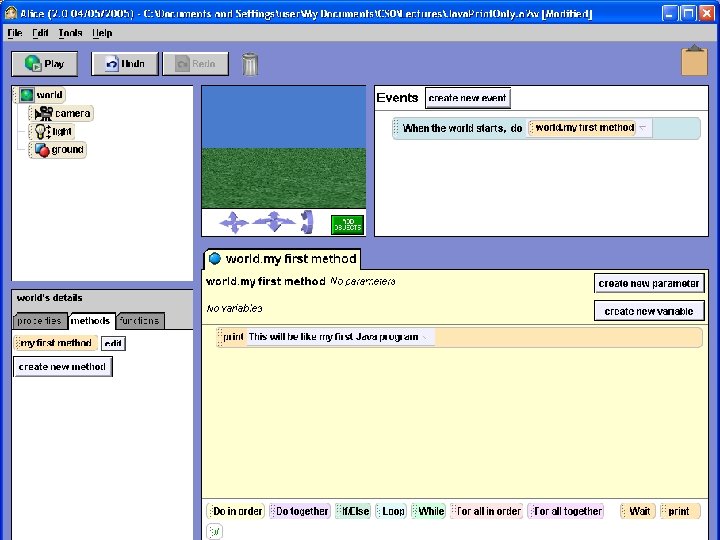The image size is (720, 540).
Task: Open print statement text dropdown arrow
Action: (x=426, y=337)
